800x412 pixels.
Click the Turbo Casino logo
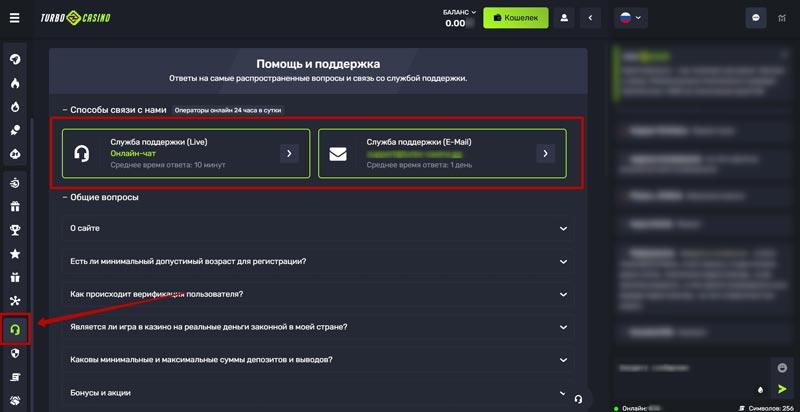[x=76, y=18]
